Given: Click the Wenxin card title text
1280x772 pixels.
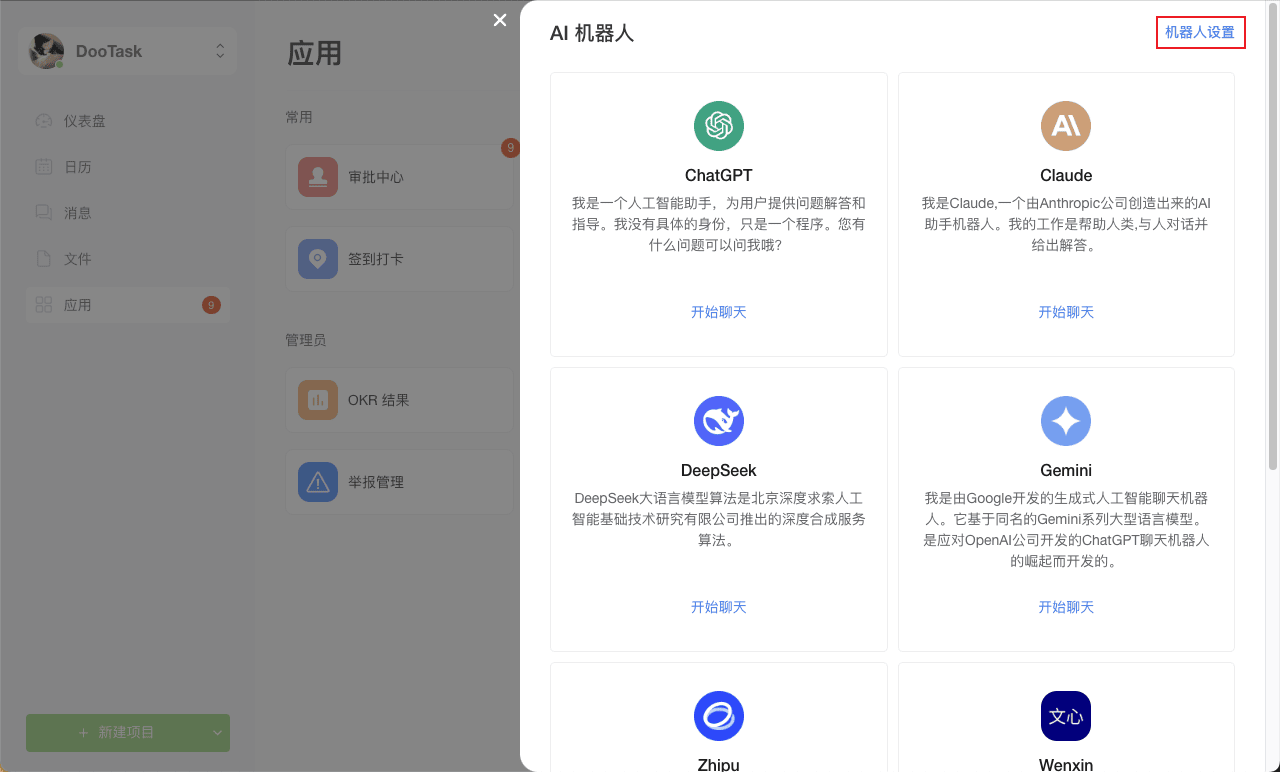Looking at the screenshot, I should click(x=1066, y=764).
